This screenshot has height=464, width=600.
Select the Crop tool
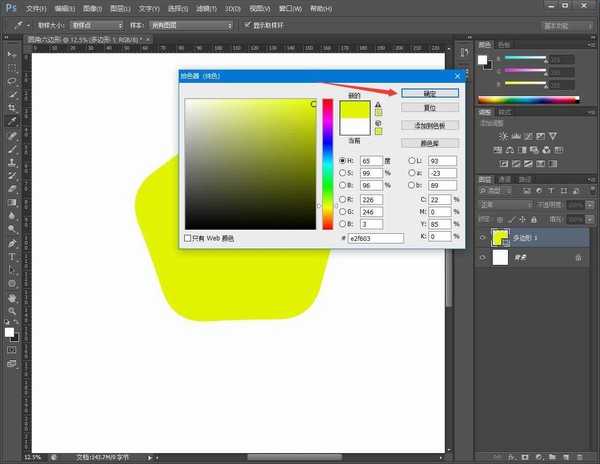[11, 107]
